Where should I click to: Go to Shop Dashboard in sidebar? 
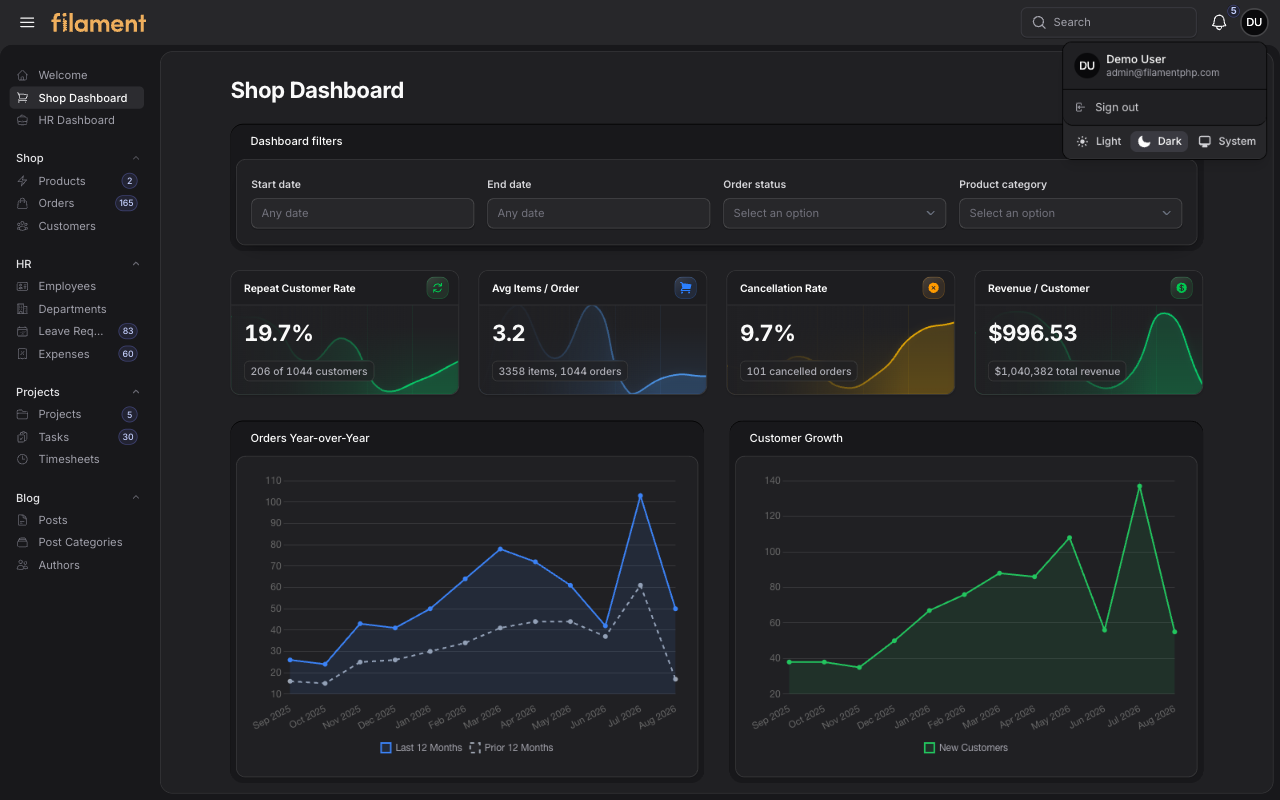77,98
